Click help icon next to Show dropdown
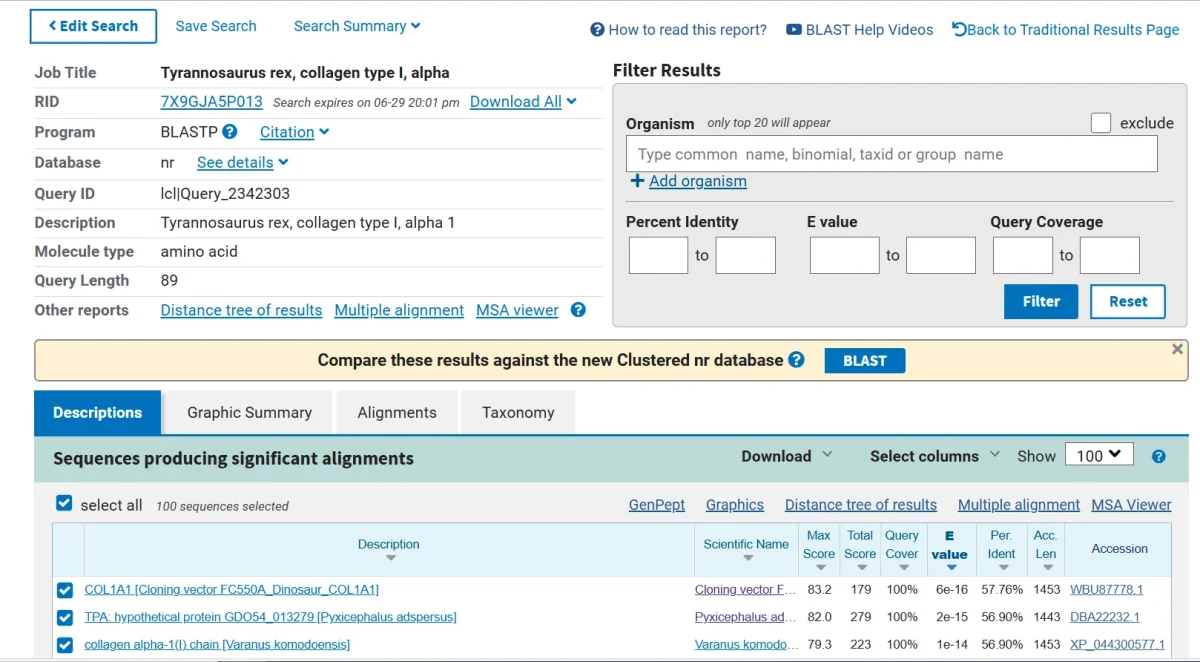This screenshot has width=1200, height=662. click(1158, 457)
